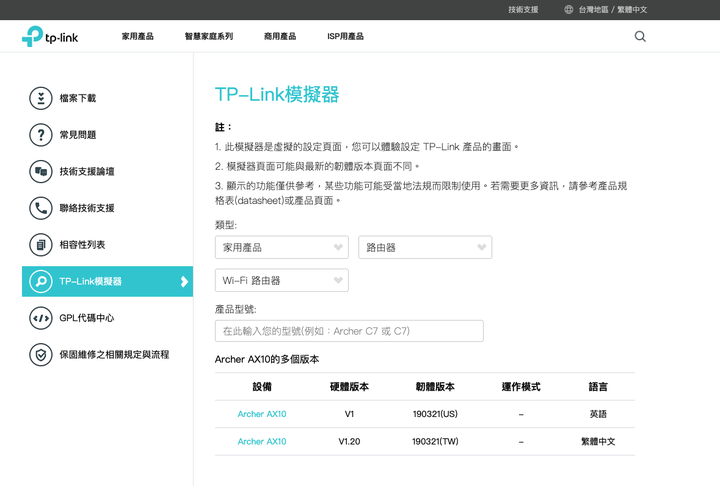Click firmware cell 190321(US)

click(x=435, y=414)
